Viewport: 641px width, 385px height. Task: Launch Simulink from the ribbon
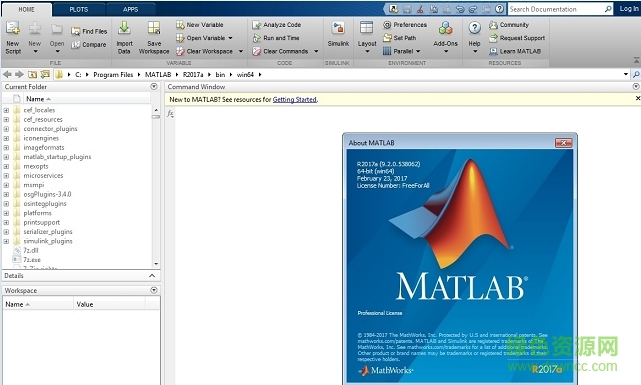(x=338, y=35)
